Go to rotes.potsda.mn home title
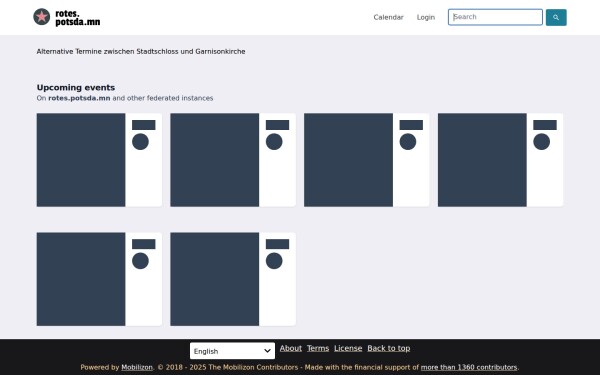The image size is (600, 375). click(78, 18)
